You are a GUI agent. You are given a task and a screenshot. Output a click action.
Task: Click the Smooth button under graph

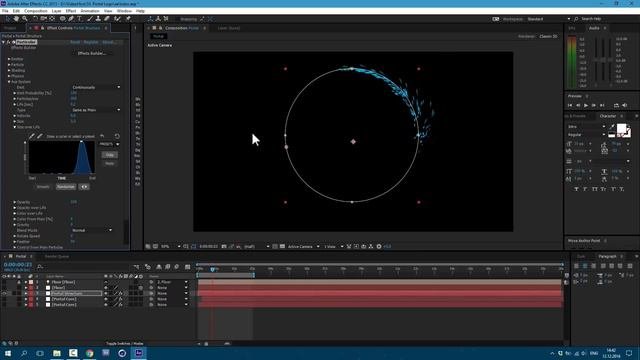click(x=43, y=187)
